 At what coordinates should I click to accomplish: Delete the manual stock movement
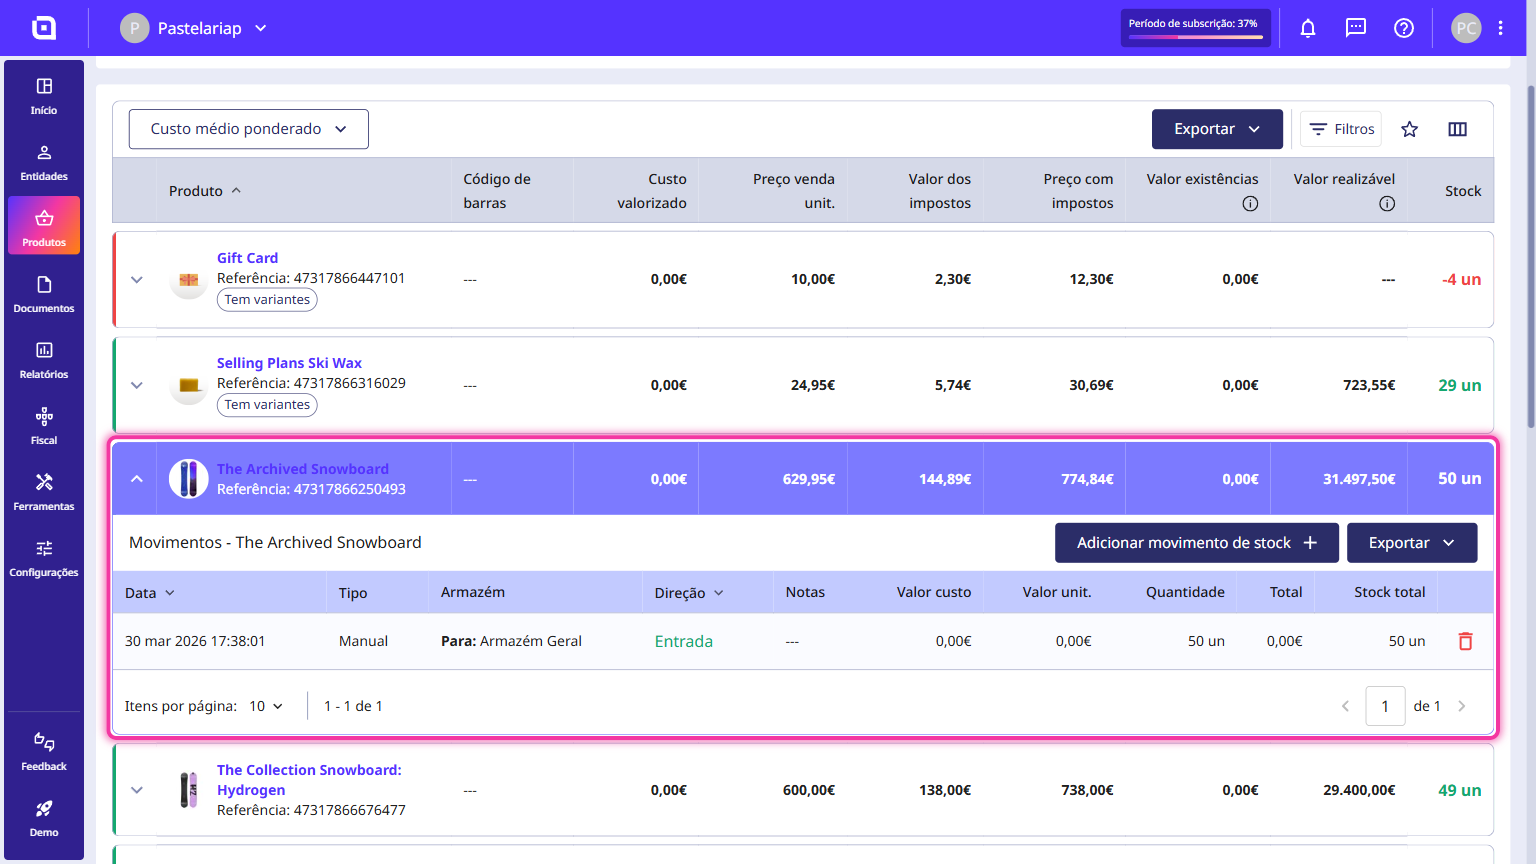[1465, 641]
